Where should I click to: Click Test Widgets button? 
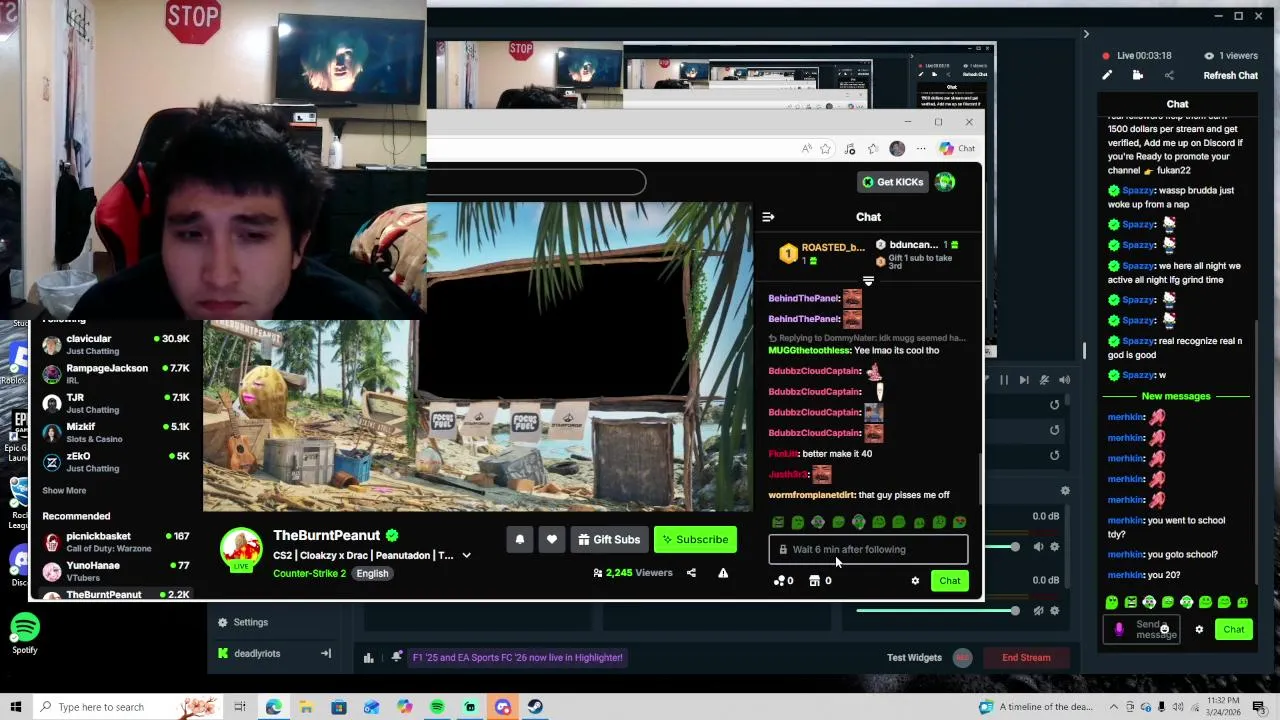click(x=914, y=658)
